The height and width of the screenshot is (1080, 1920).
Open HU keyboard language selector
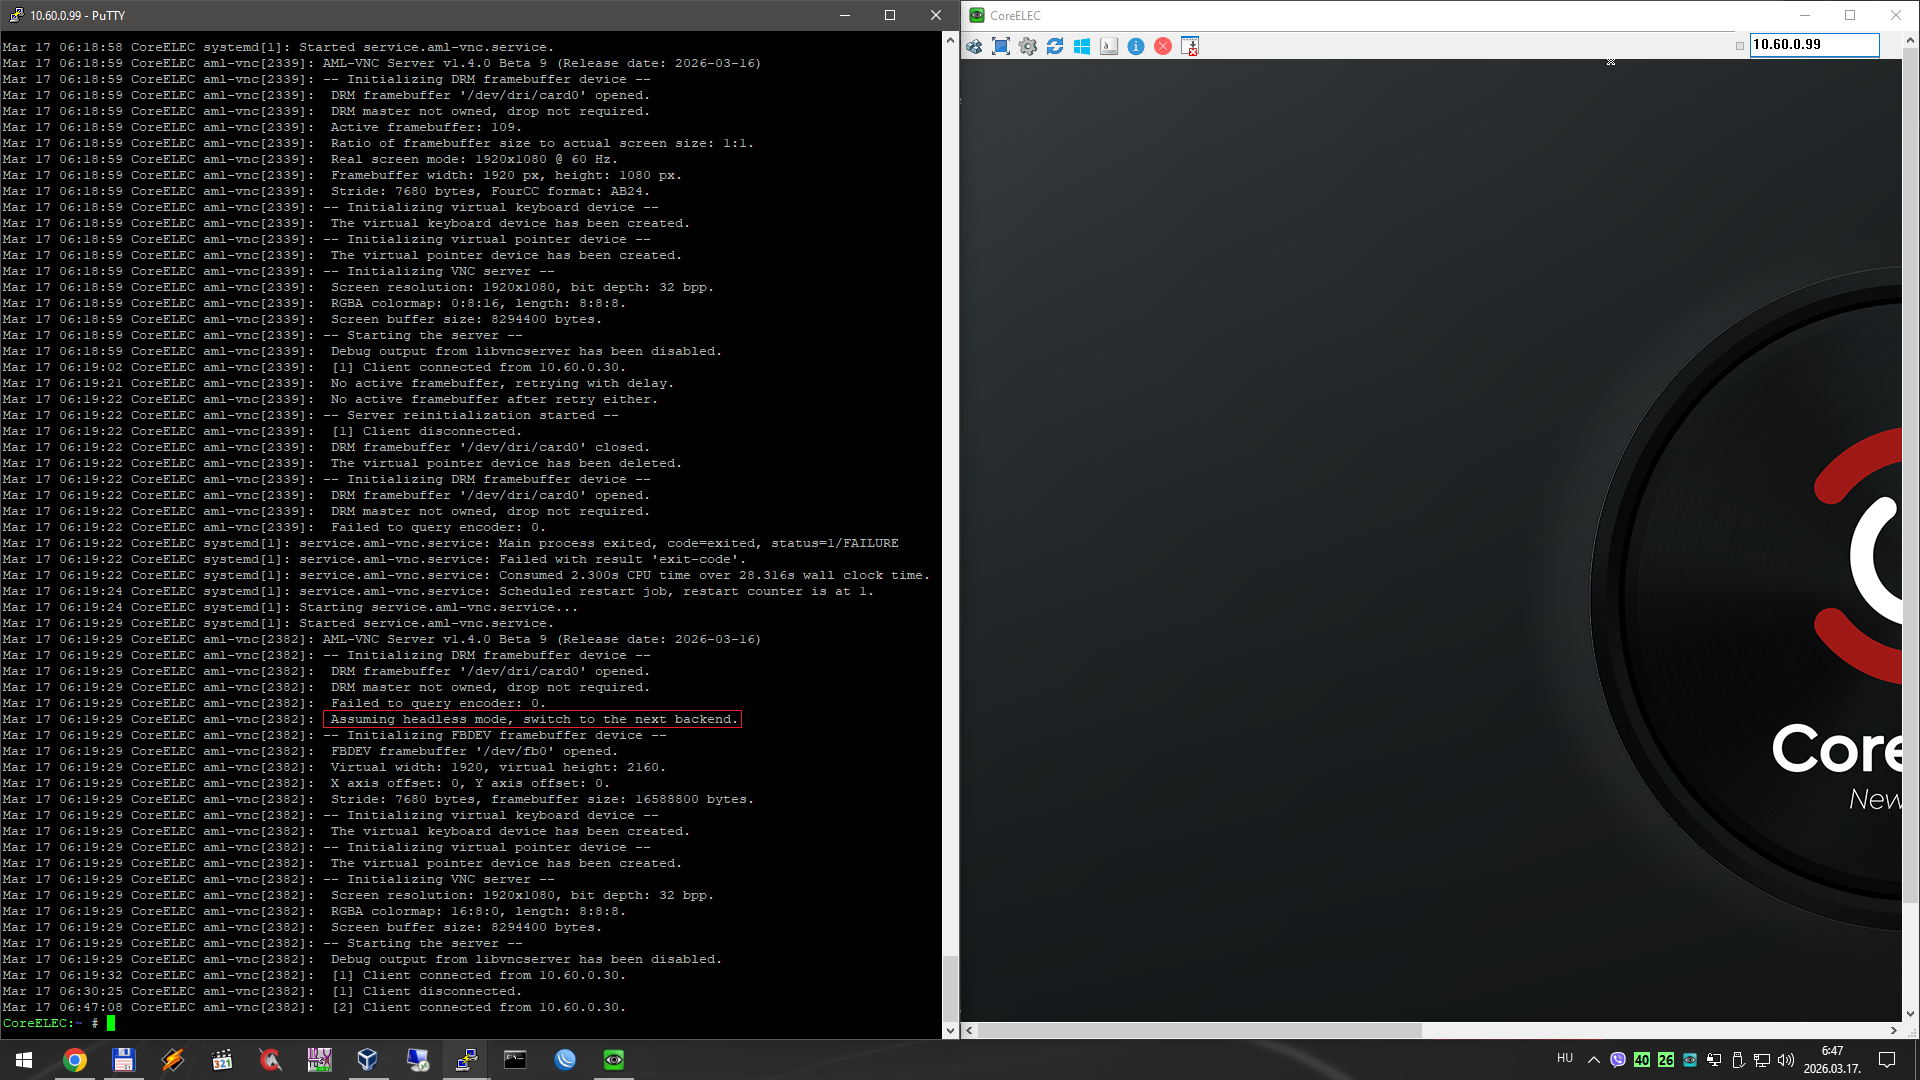pyautogui.click(x=1565, y=1058)
